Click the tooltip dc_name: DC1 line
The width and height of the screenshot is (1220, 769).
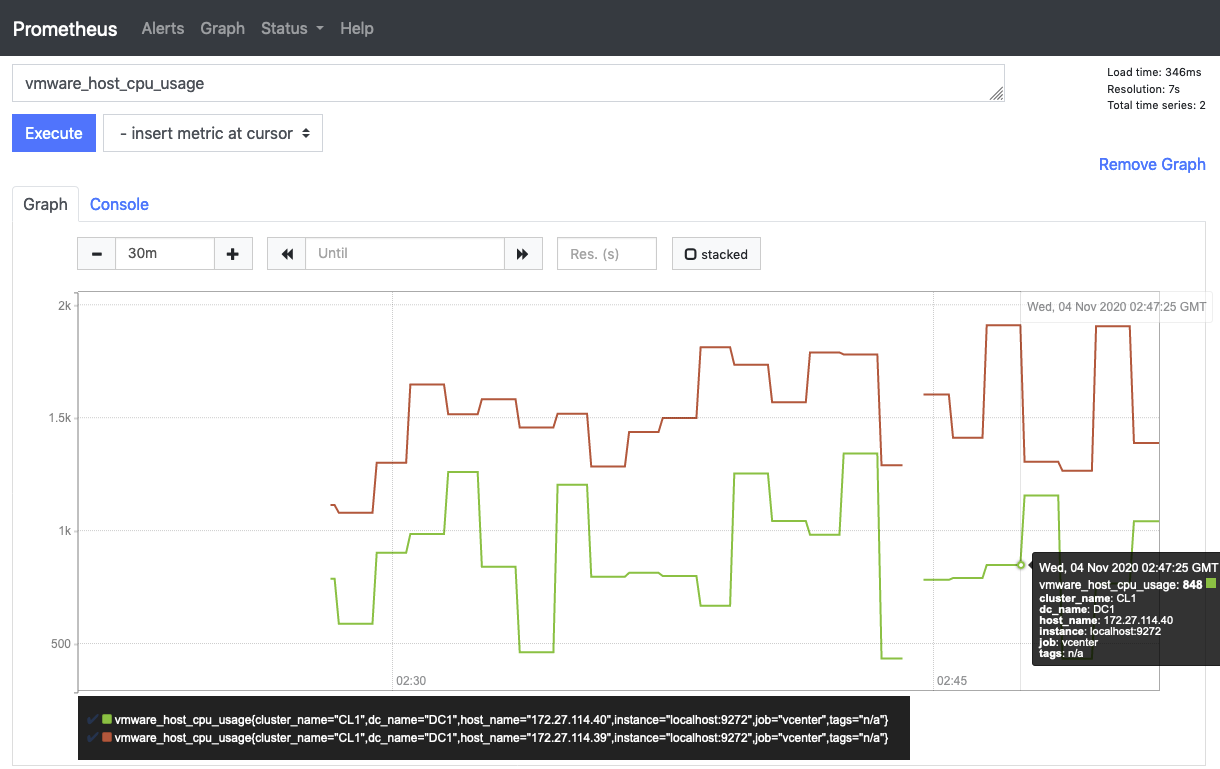pyautogui.click(x=1077, y=609)
